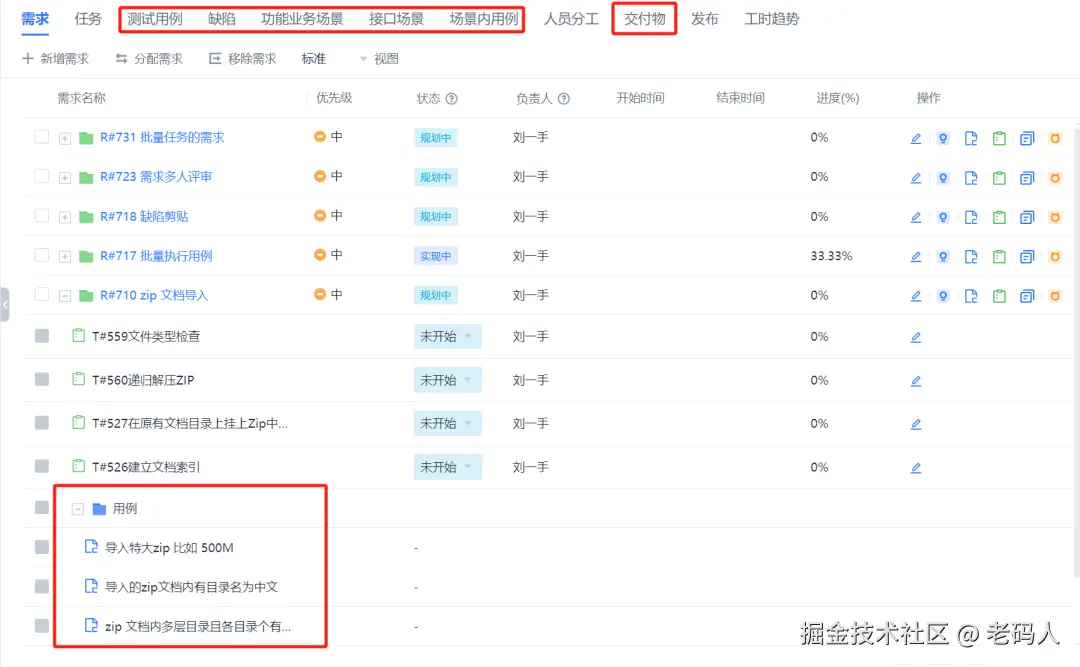This screenshot has width=1080, height=667.
Task: Open the status dropdown for T#527
Action: pyautogui.click(x=447, y=423)
